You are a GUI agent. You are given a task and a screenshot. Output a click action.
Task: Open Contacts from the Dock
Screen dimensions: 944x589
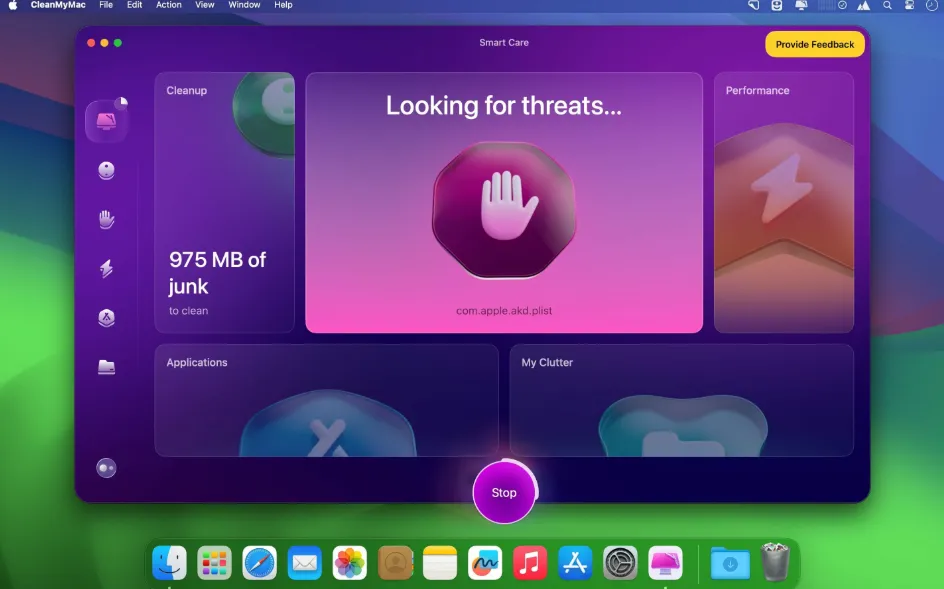point(395,563)
